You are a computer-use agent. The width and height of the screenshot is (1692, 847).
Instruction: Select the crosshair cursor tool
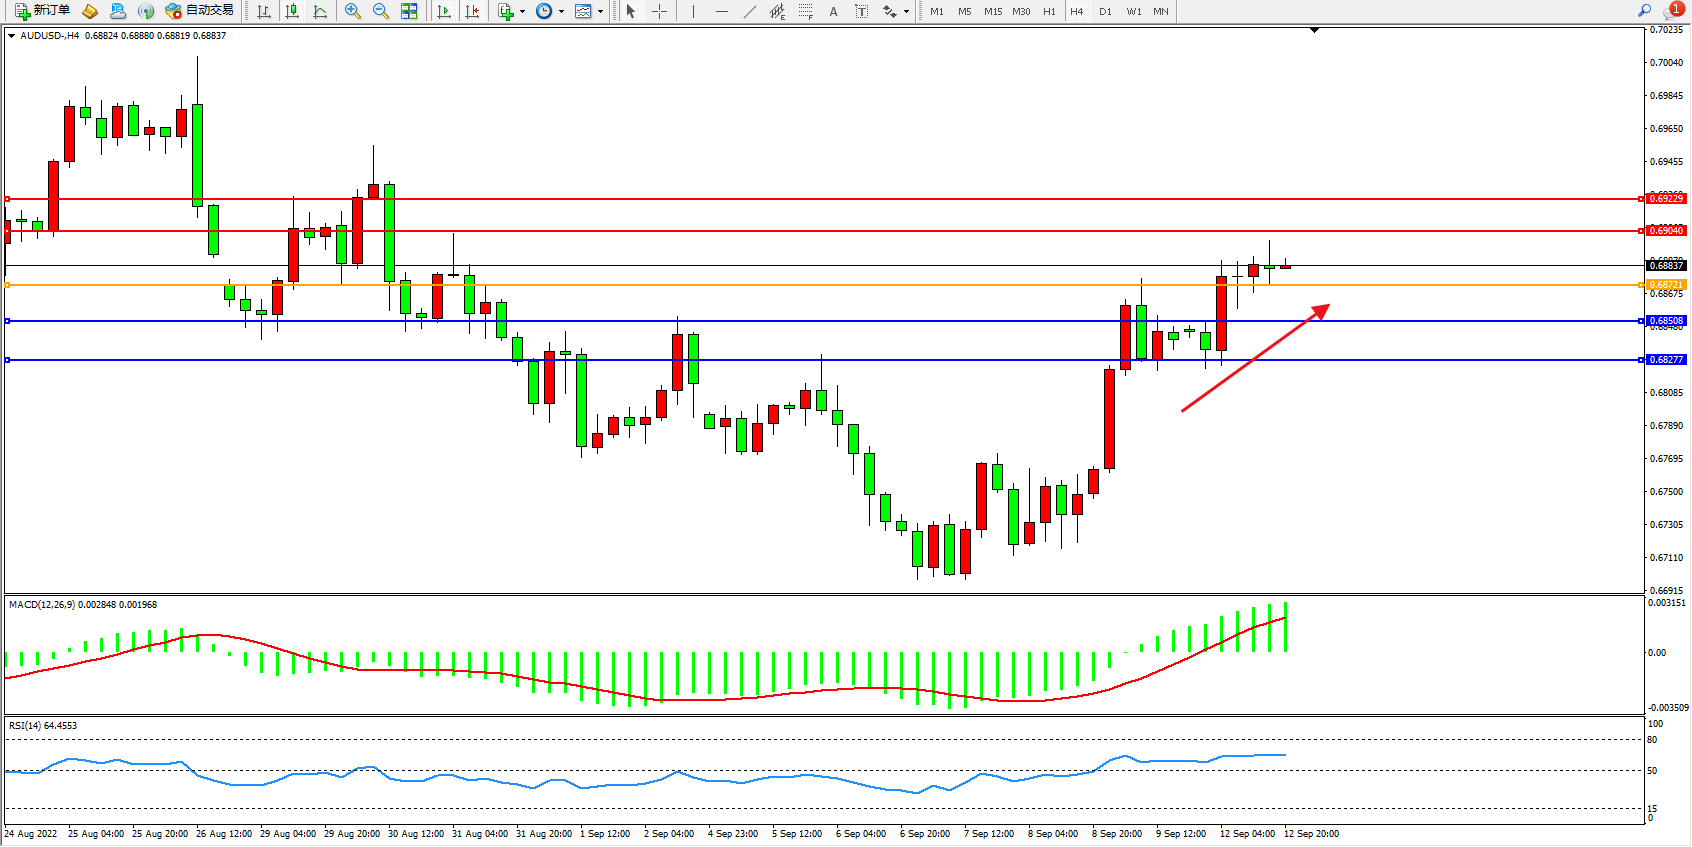pyautogui.click(x=660, y=11)
